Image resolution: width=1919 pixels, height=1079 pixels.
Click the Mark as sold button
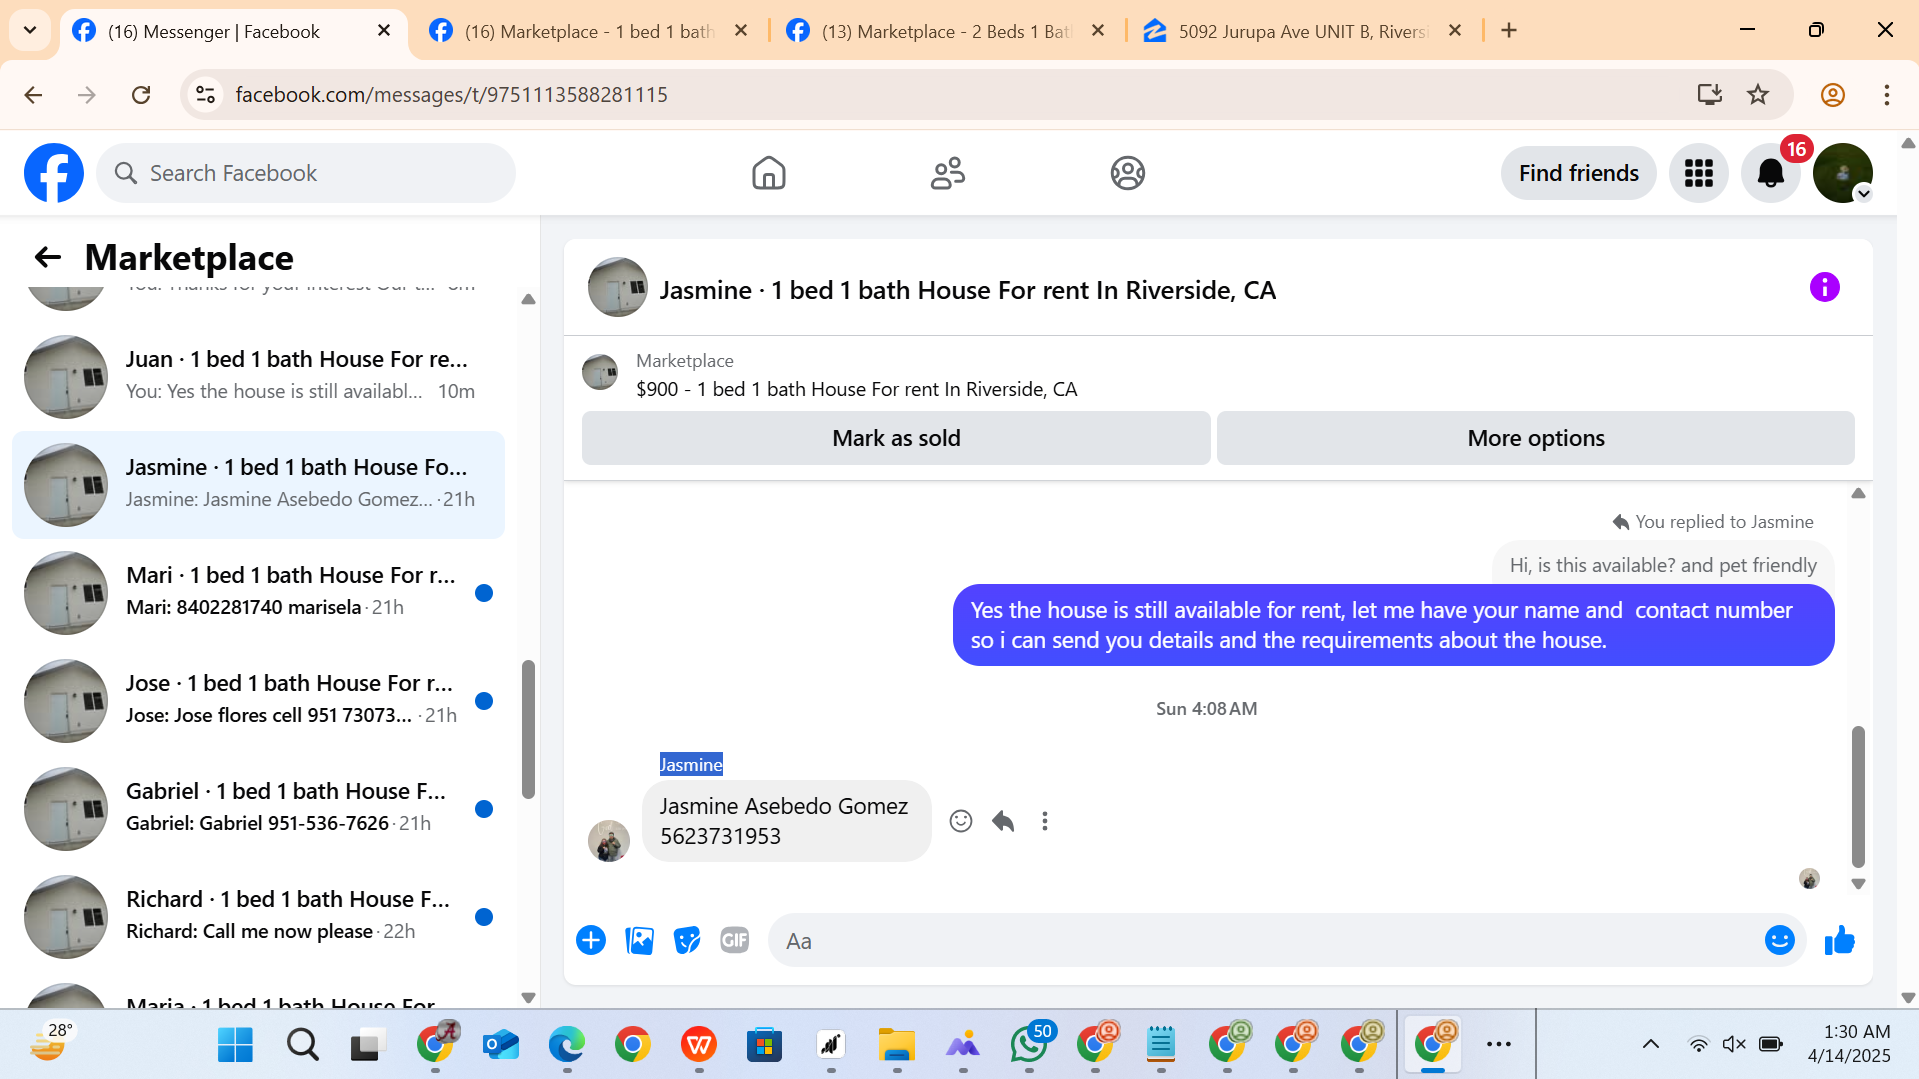click(896, 438)
